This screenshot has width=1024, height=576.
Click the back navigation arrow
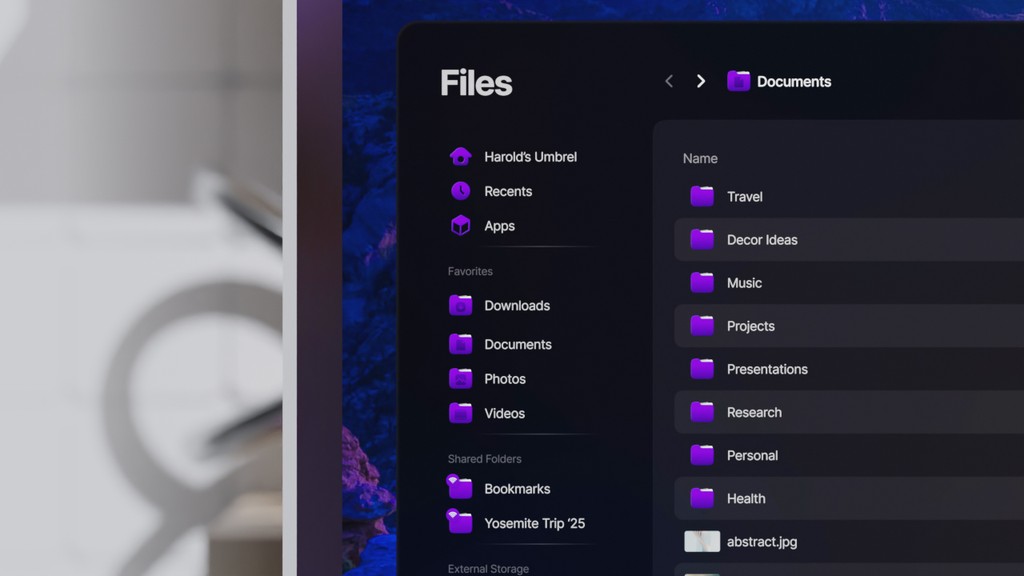(669, 82)
